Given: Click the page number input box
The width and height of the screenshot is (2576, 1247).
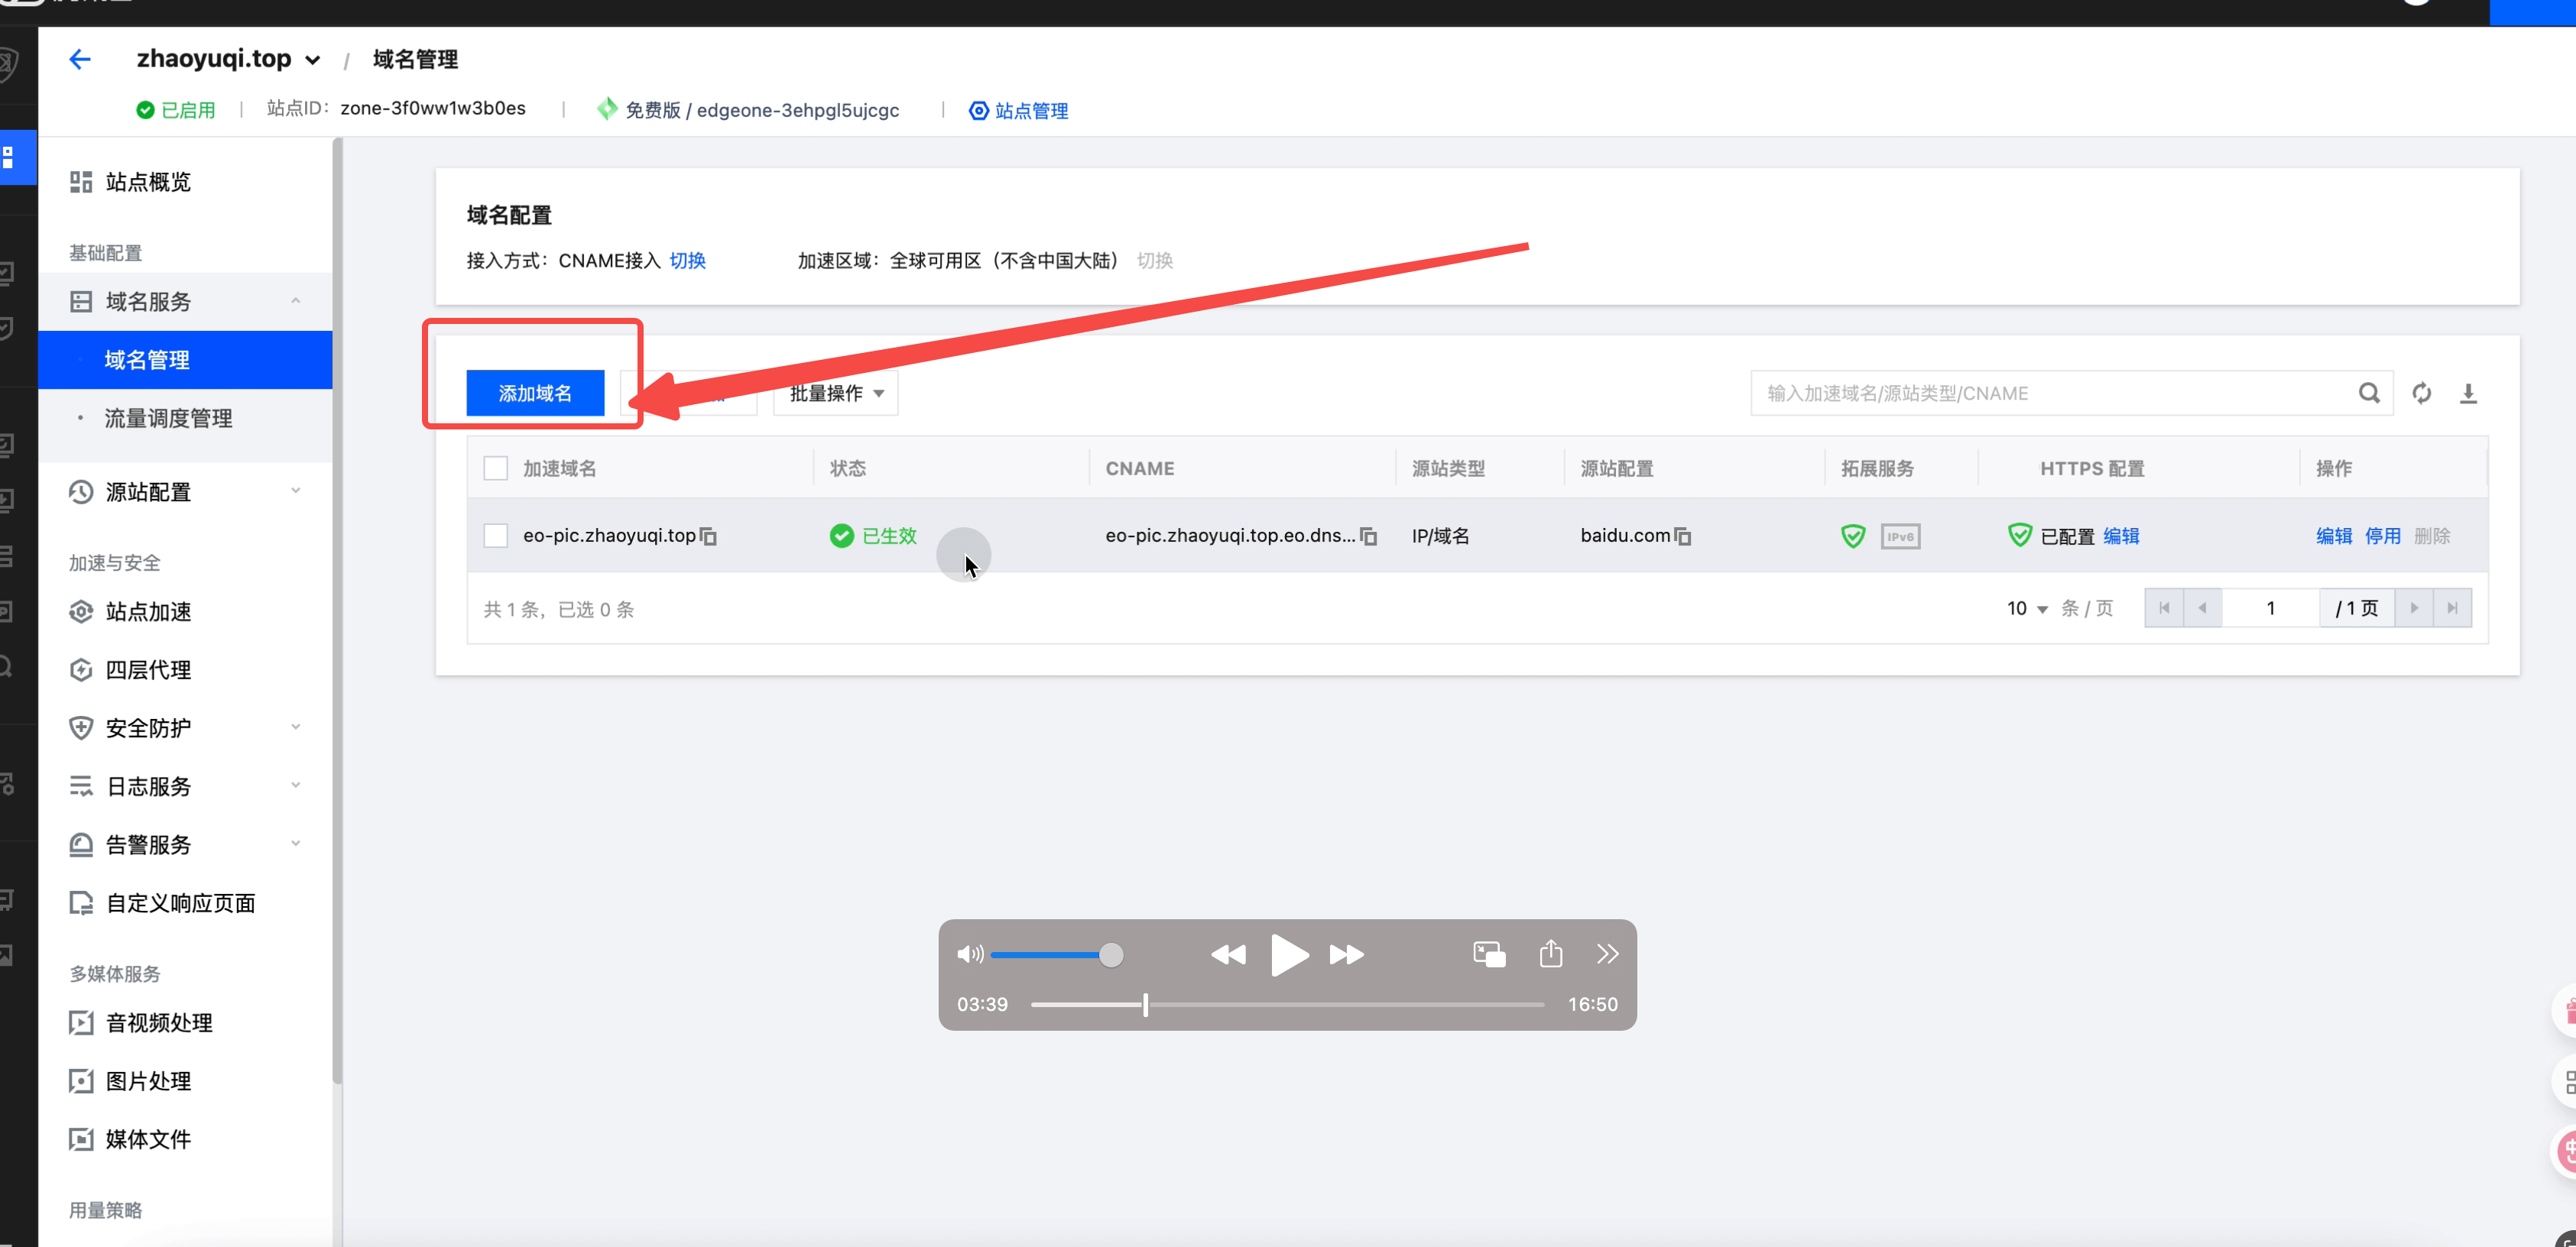Looking at the screenshot, I should click(2270, 608).
